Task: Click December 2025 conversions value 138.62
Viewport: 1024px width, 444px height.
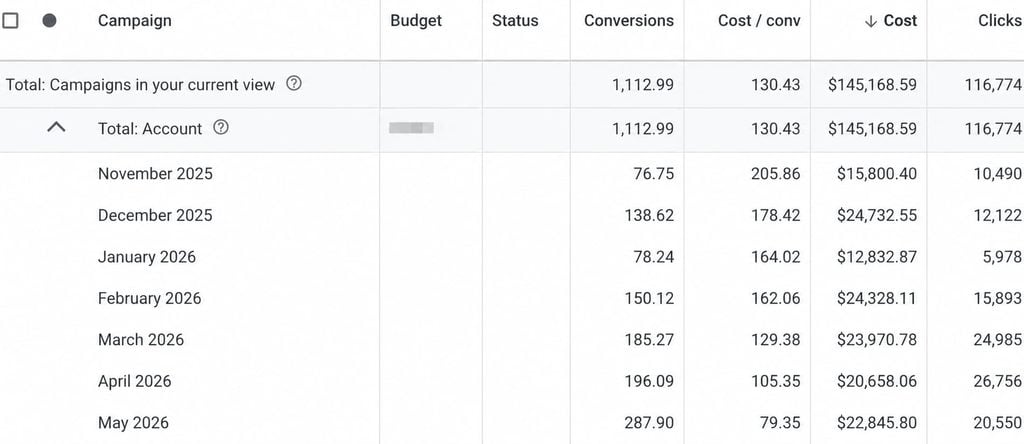Action: (649, 215)
